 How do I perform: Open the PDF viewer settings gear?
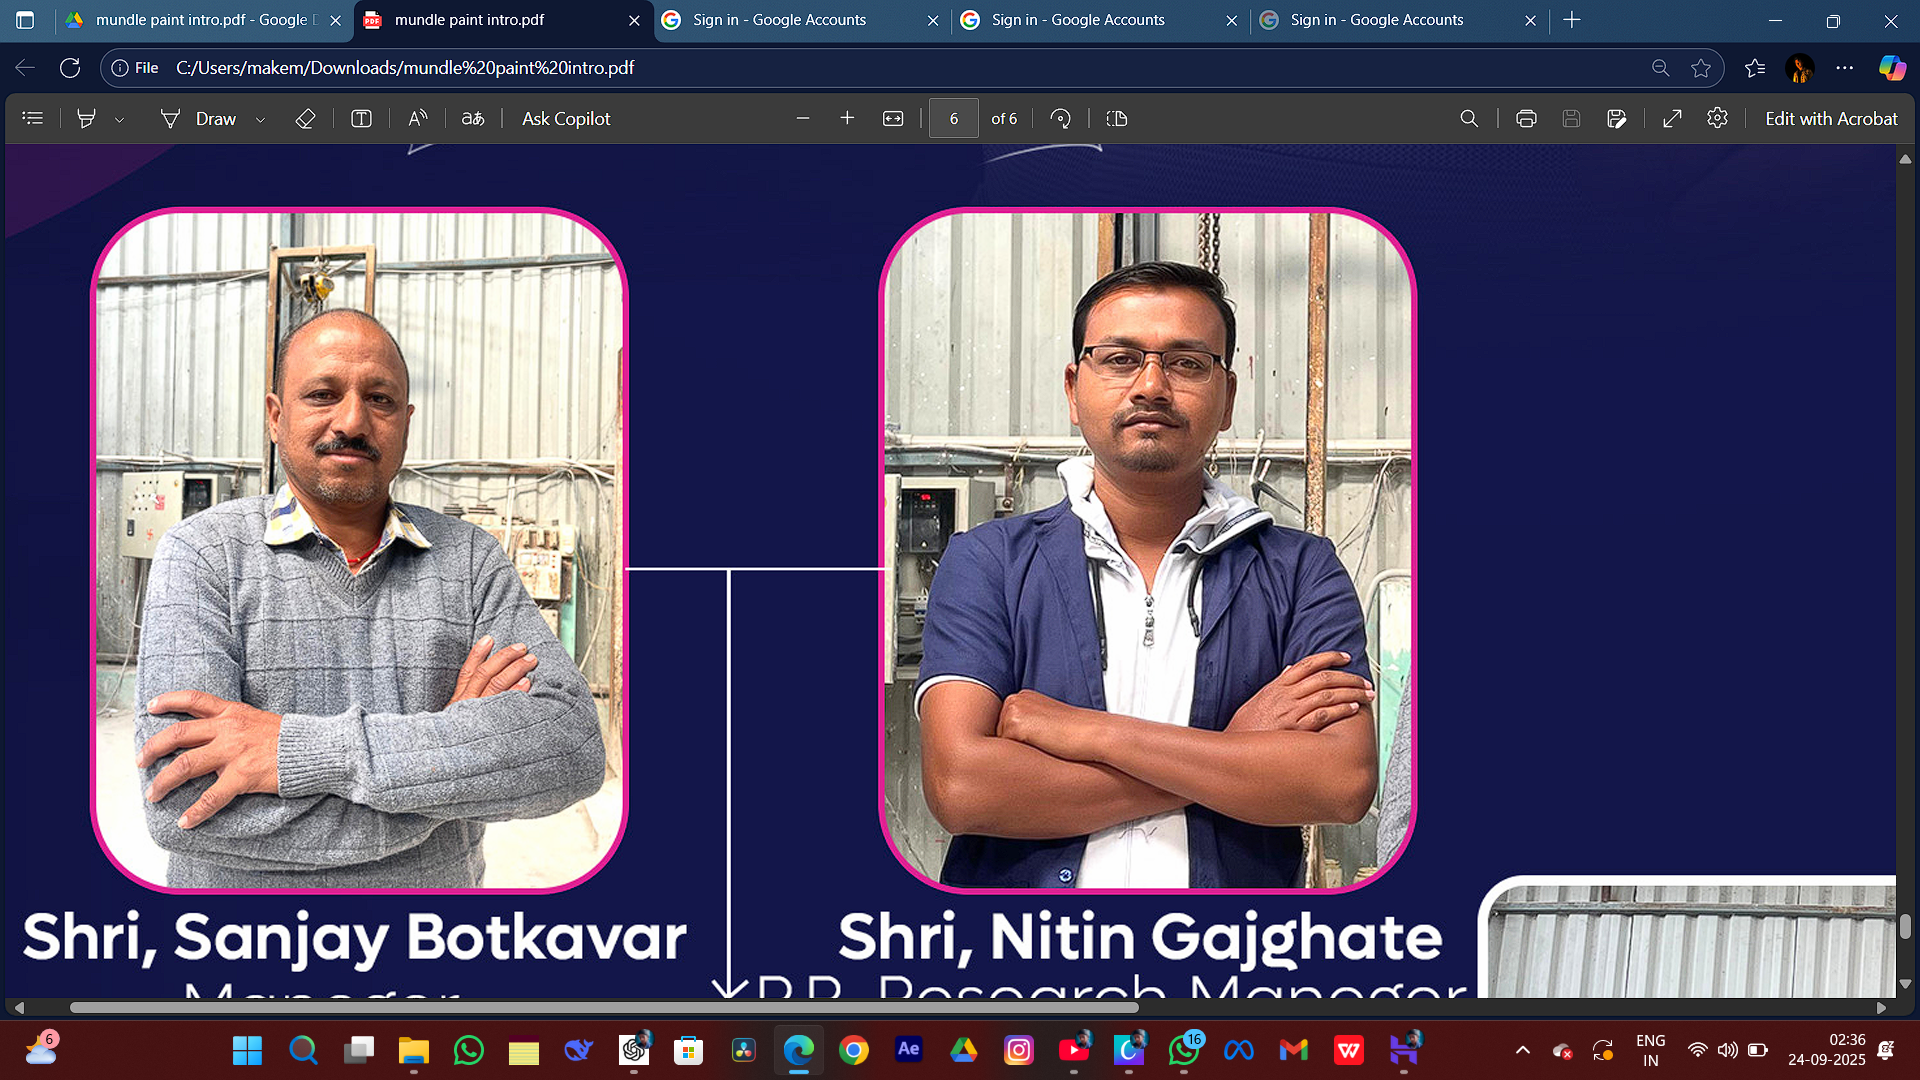(x=1717, y=118)
